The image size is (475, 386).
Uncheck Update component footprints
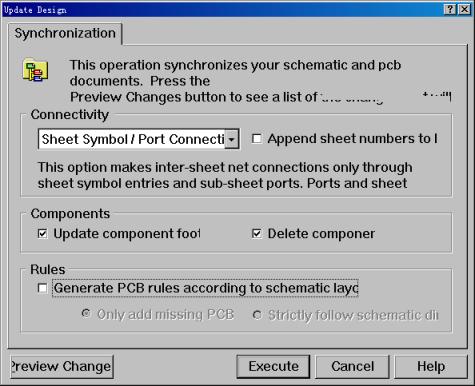click(42, 233)
